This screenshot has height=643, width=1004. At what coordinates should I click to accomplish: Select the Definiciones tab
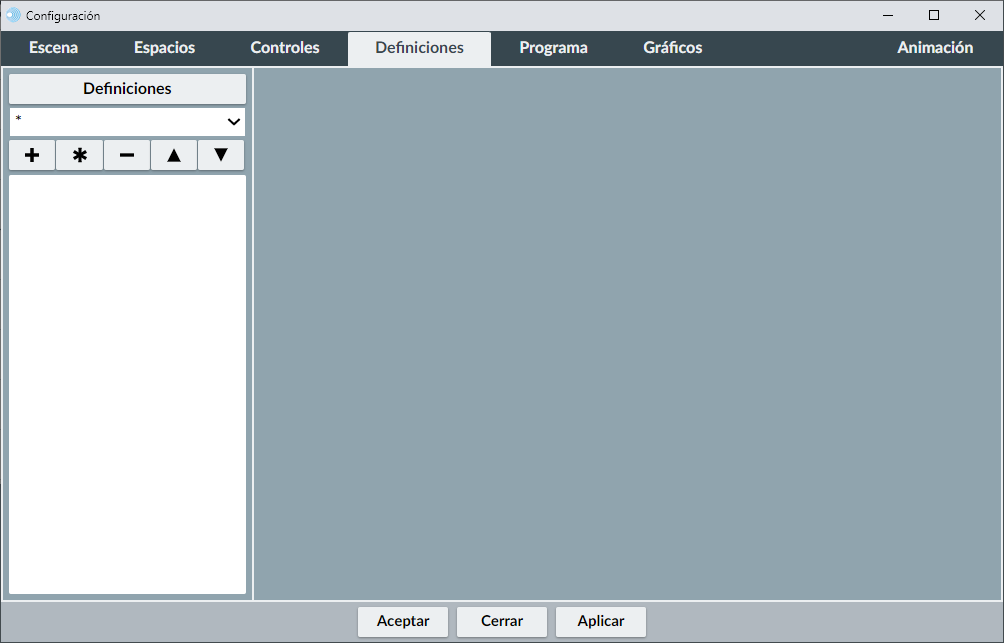[x=419, y=48]
